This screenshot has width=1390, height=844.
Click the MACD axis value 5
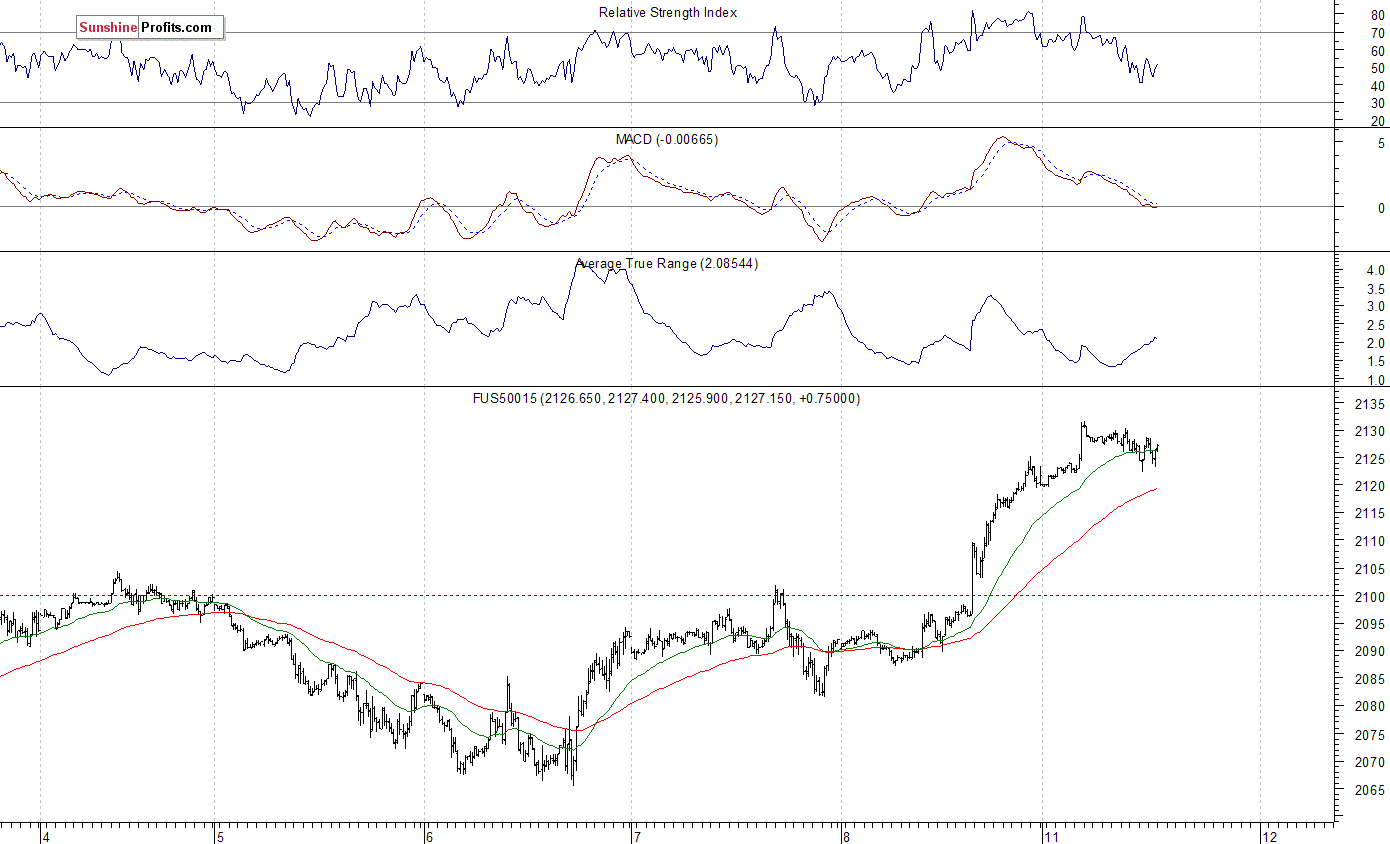pyautogui.click(x=1381, y=144)
